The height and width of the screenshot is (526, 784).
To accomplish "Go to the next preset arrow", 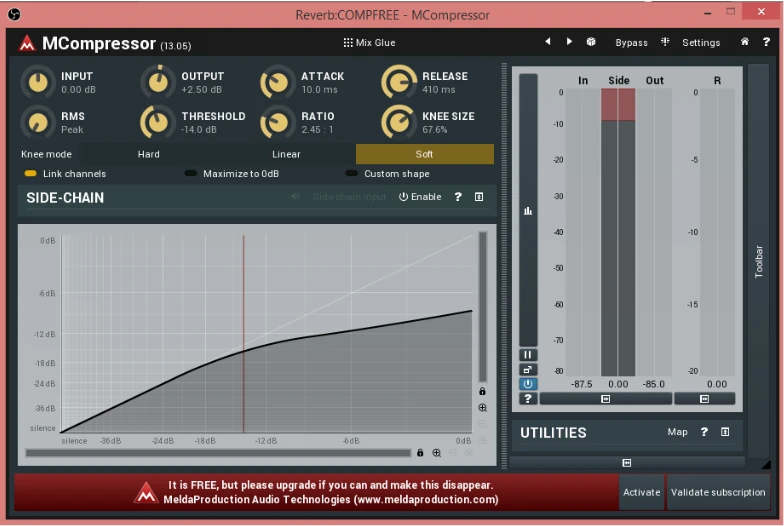I will pos(569,42).
